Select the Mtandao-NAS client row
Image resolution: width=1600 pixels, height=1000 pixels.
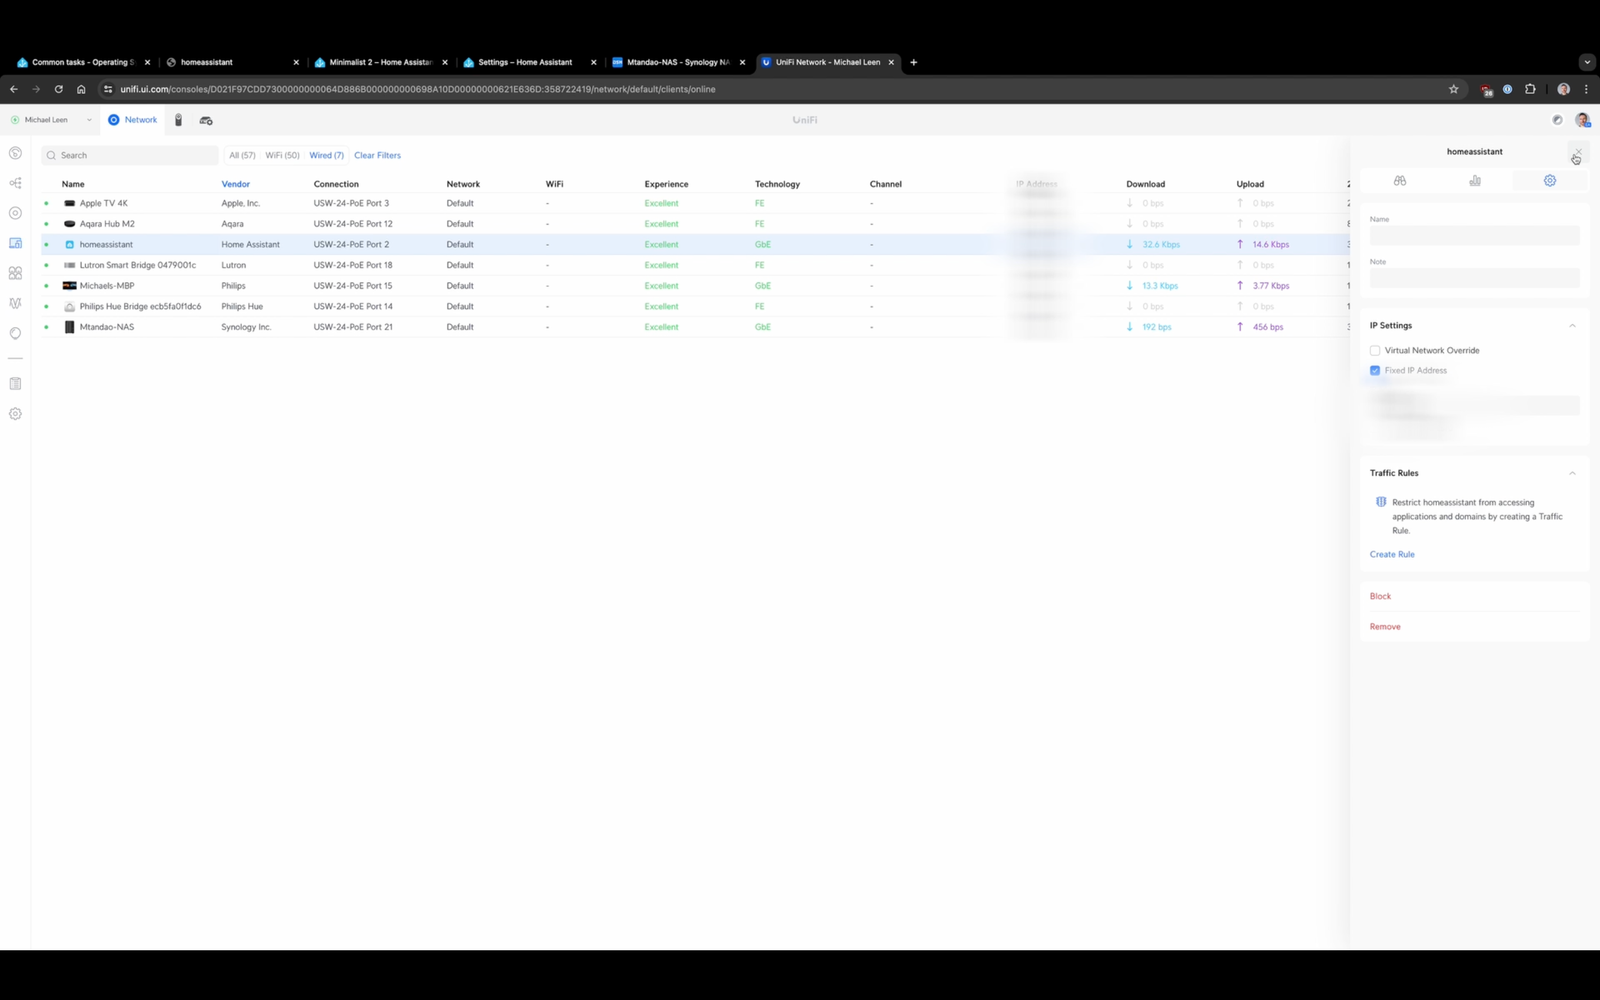pos(107,327)
